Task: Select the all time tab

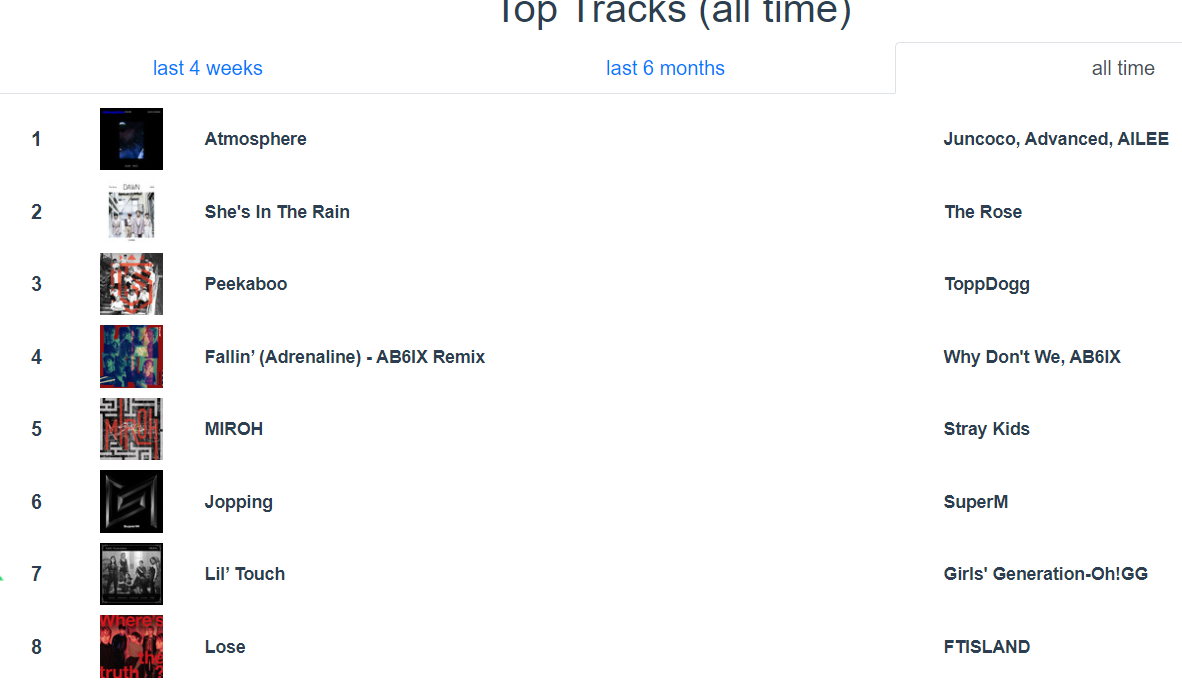Action: pos(1122,69)
